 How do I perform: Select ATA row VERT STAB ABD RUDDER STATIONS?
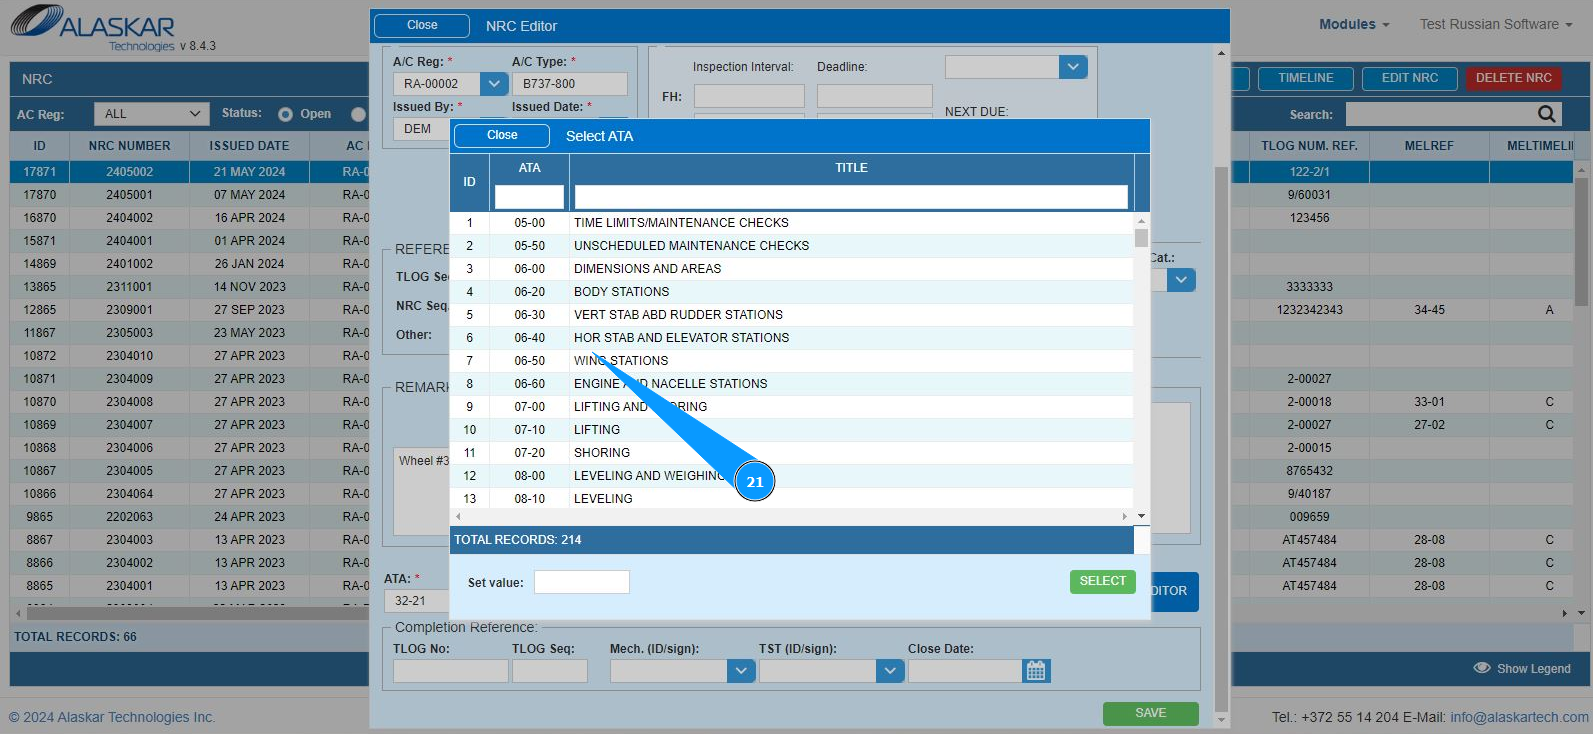coord(792,315)
